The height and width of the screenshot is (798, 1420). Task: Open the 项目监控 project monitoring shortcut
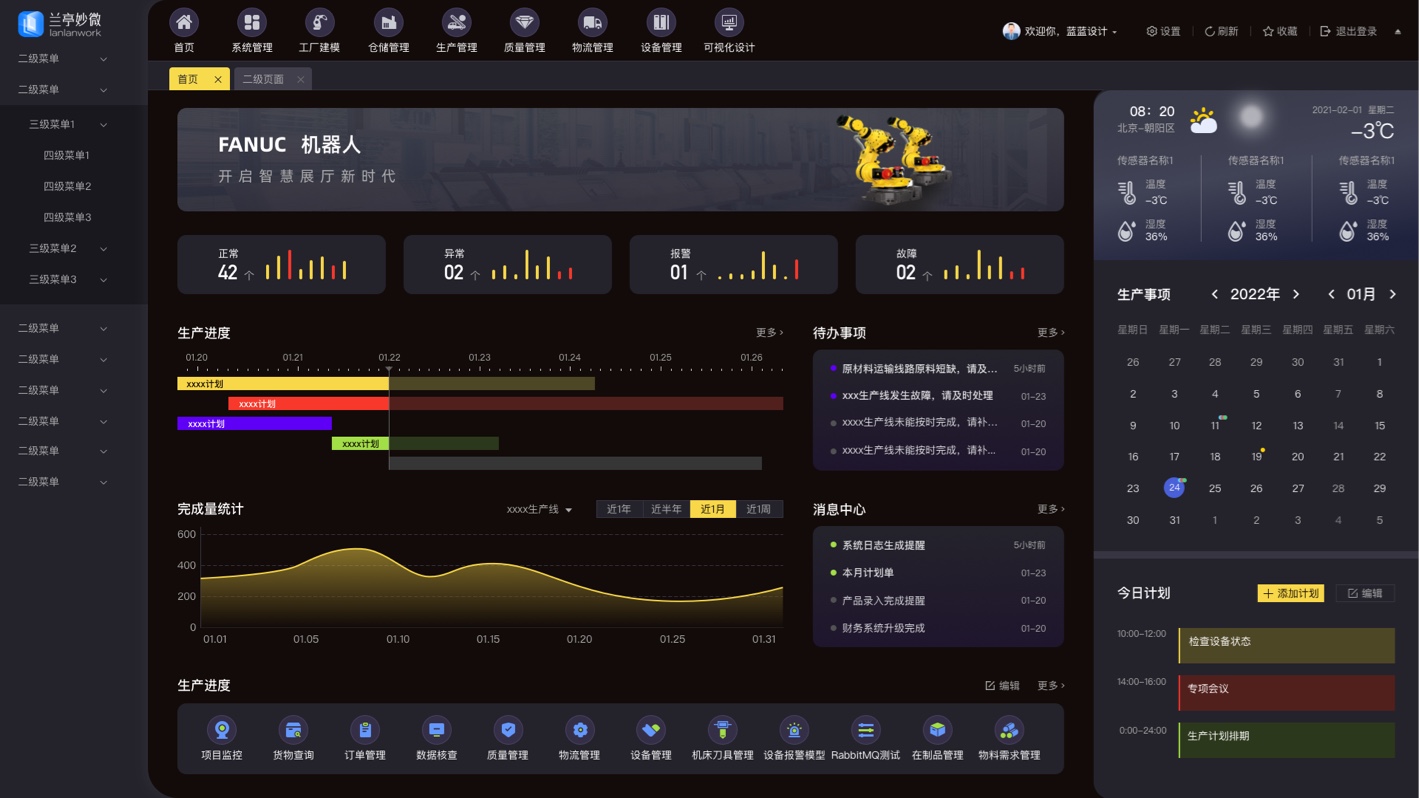pos(222,731)
